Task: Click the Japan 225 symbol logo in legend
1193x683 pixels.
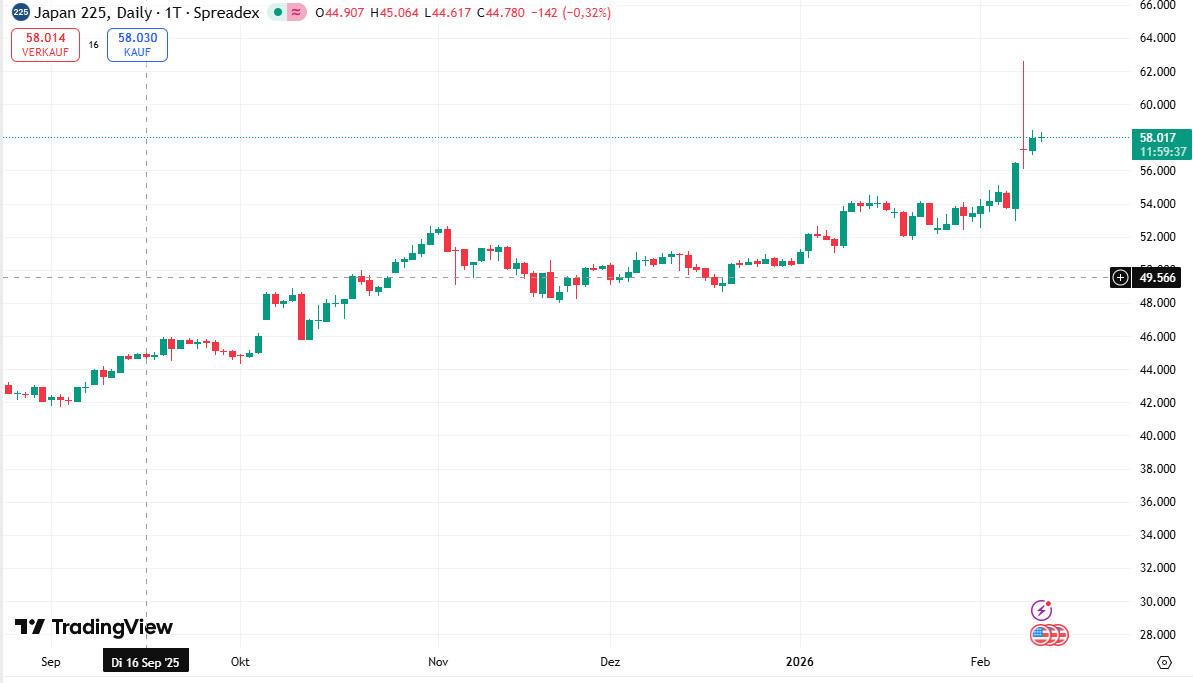Action: (x=21, y=14)
